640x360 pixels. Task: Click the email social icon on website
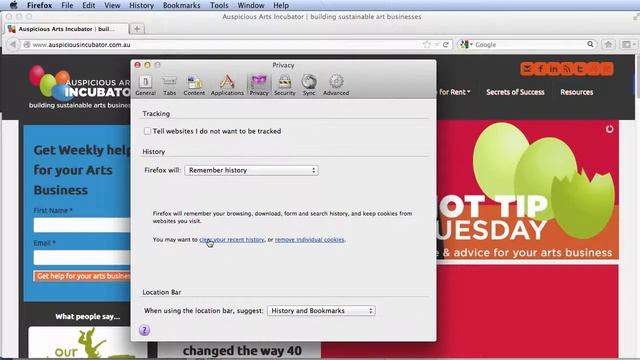point(527,69)
